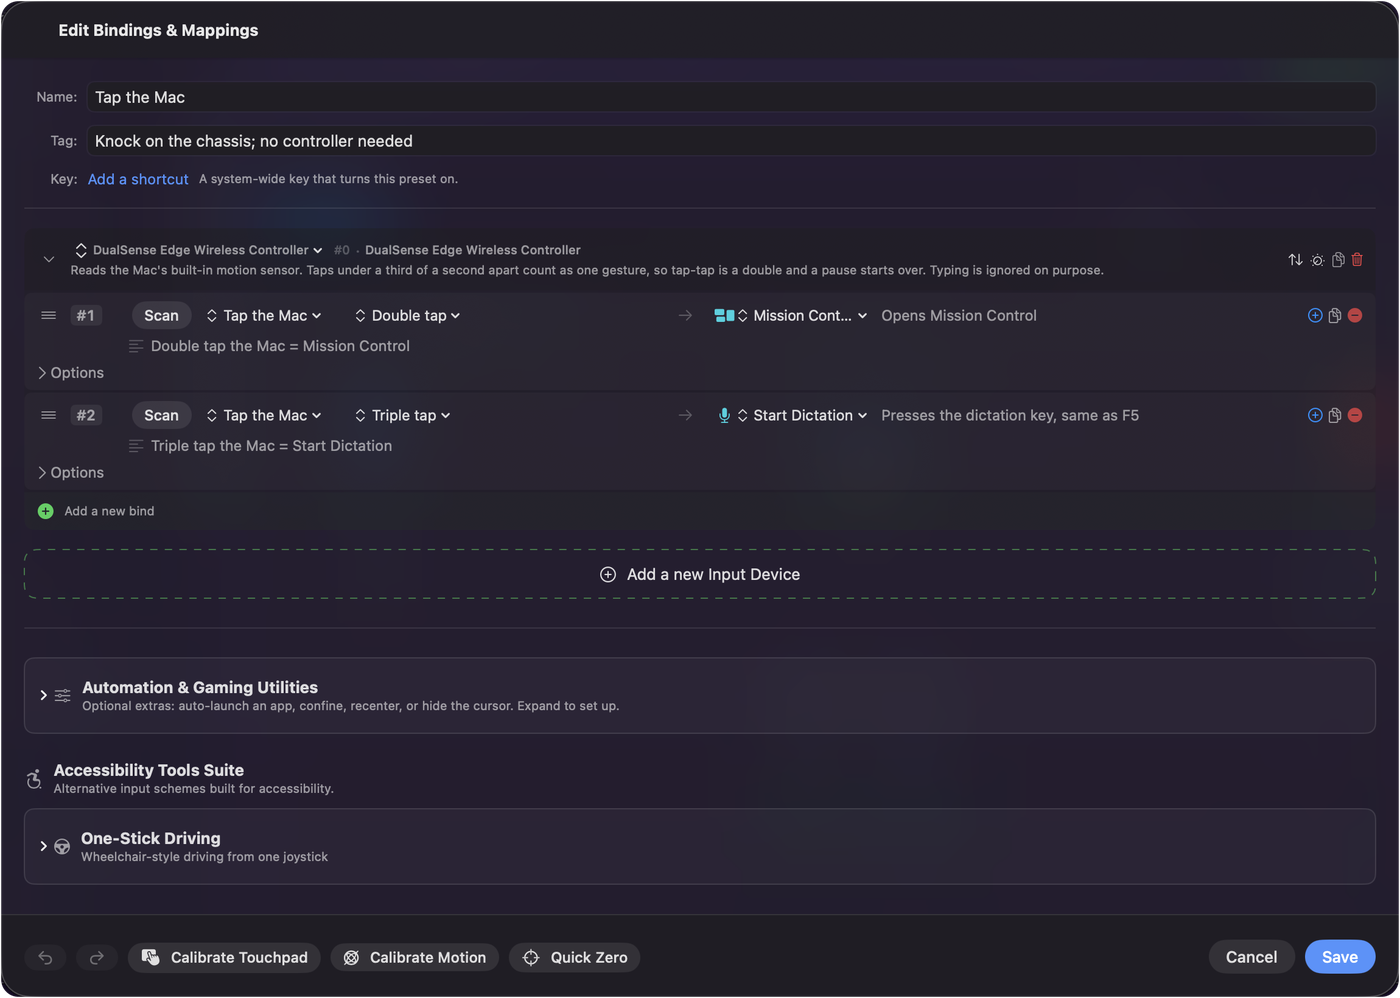The width and height of the screenshot is (1400, 998).
Task: Open the Double tap gesture dropdown
Action: [407, 315]
